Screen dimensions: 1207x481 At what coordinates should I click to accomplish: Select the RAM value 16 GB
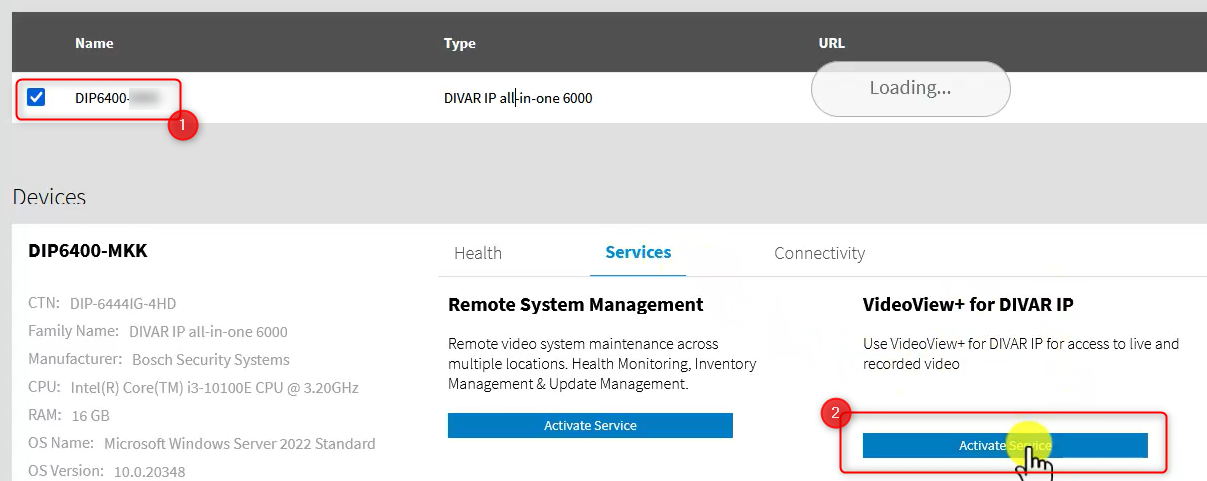(x=91, y=415)
